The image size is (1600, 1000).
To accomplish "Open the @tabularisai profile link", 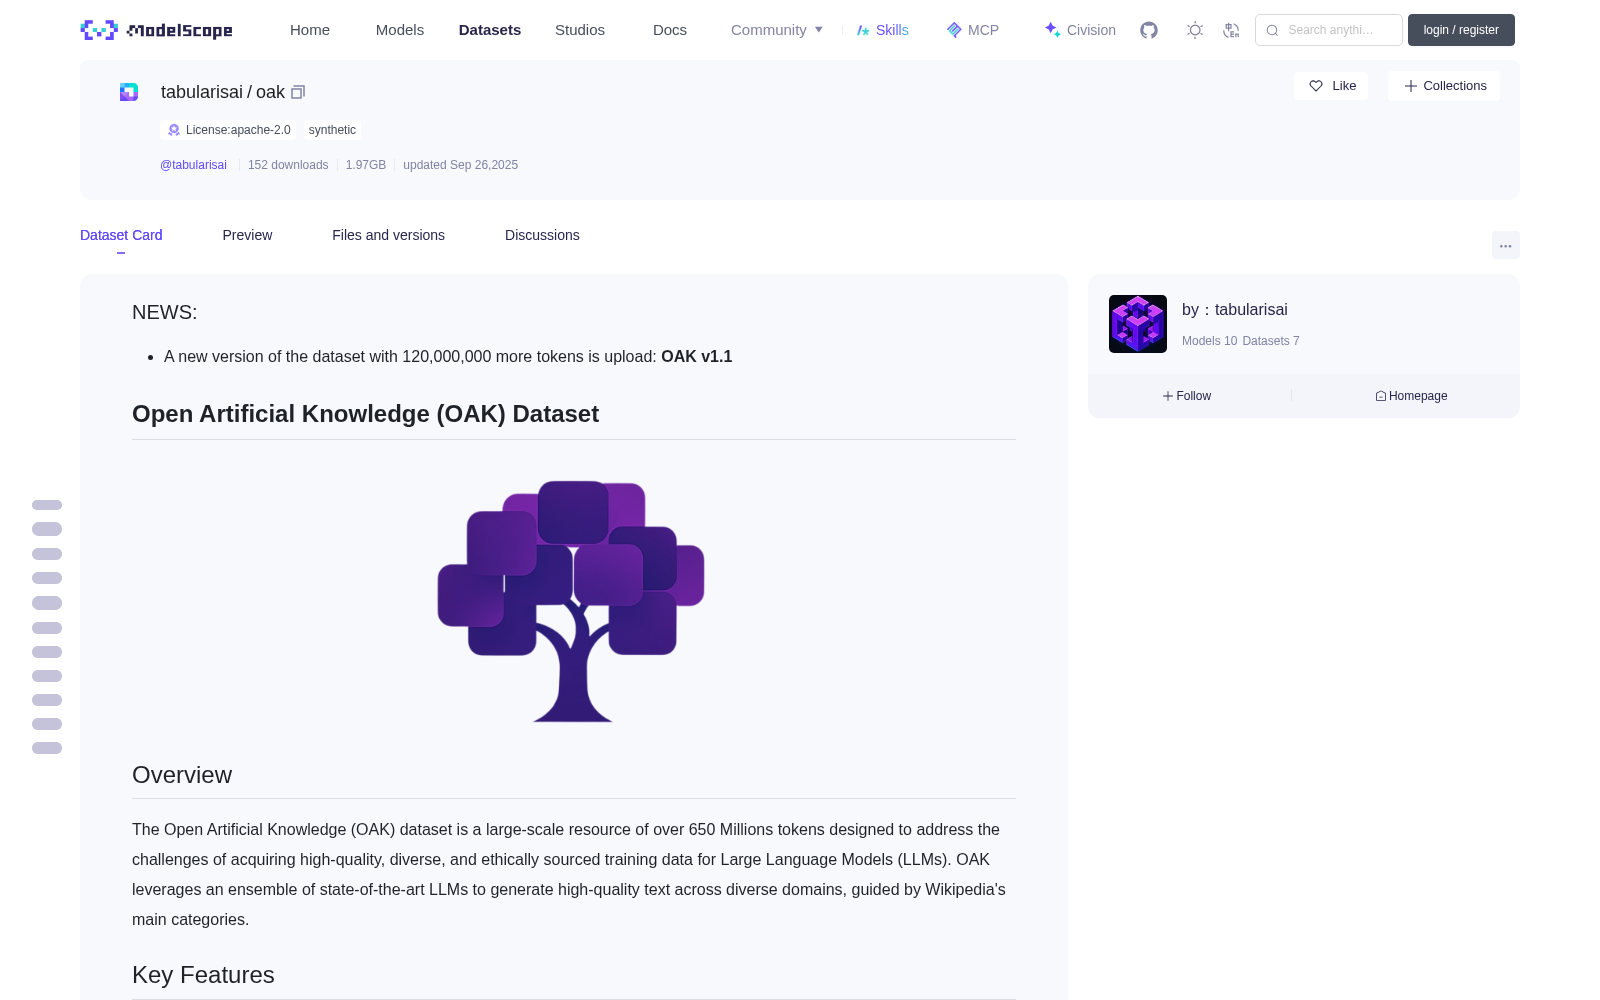I will (193, 165).
